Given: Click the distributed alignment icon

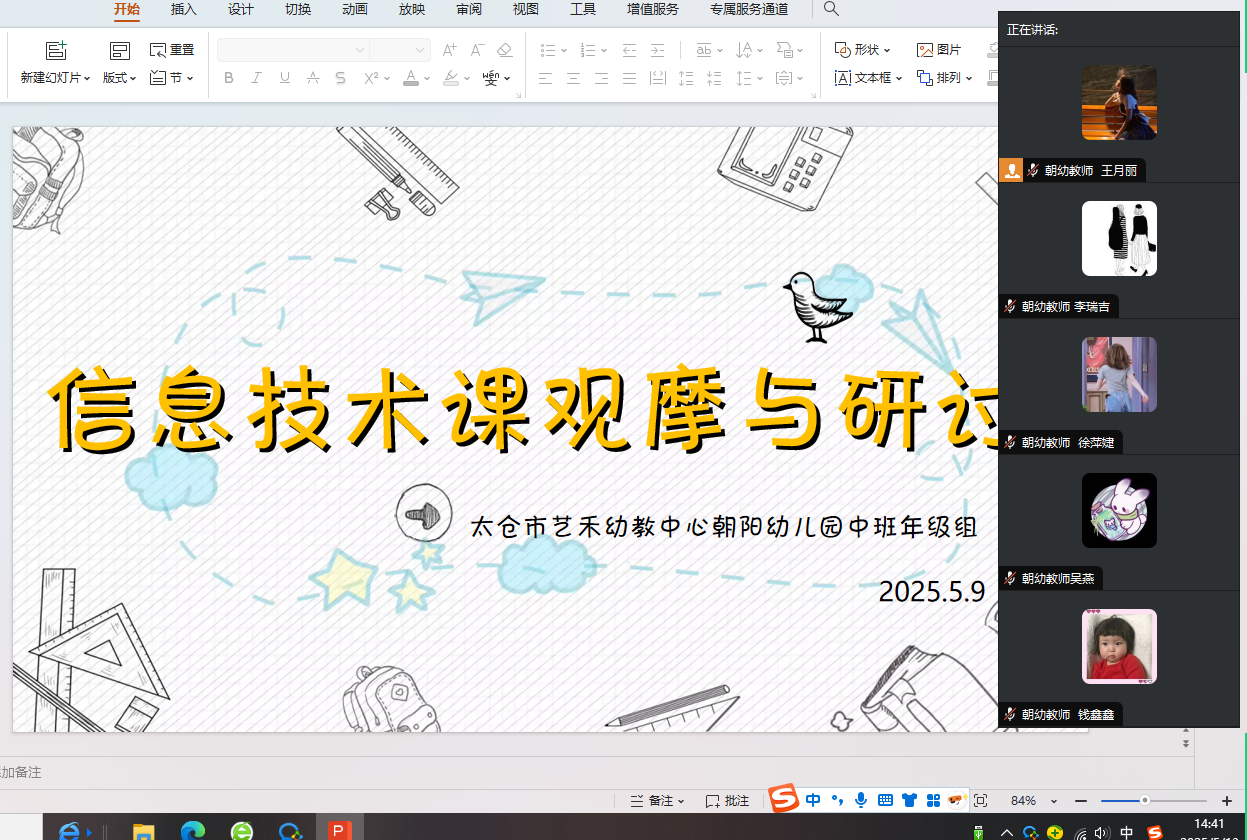Looking at the screenshot, I should pos(657,78).
